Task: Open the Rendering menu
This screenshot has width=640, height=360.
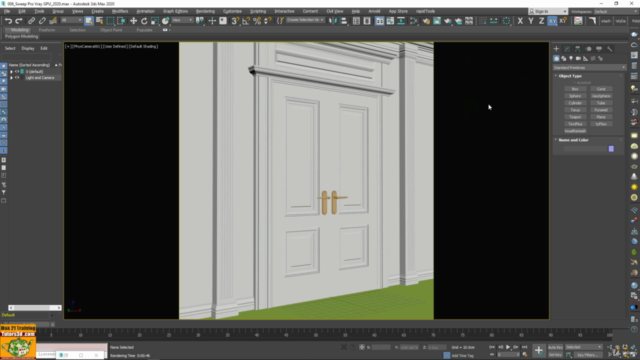Action: (x=205, y=11)
